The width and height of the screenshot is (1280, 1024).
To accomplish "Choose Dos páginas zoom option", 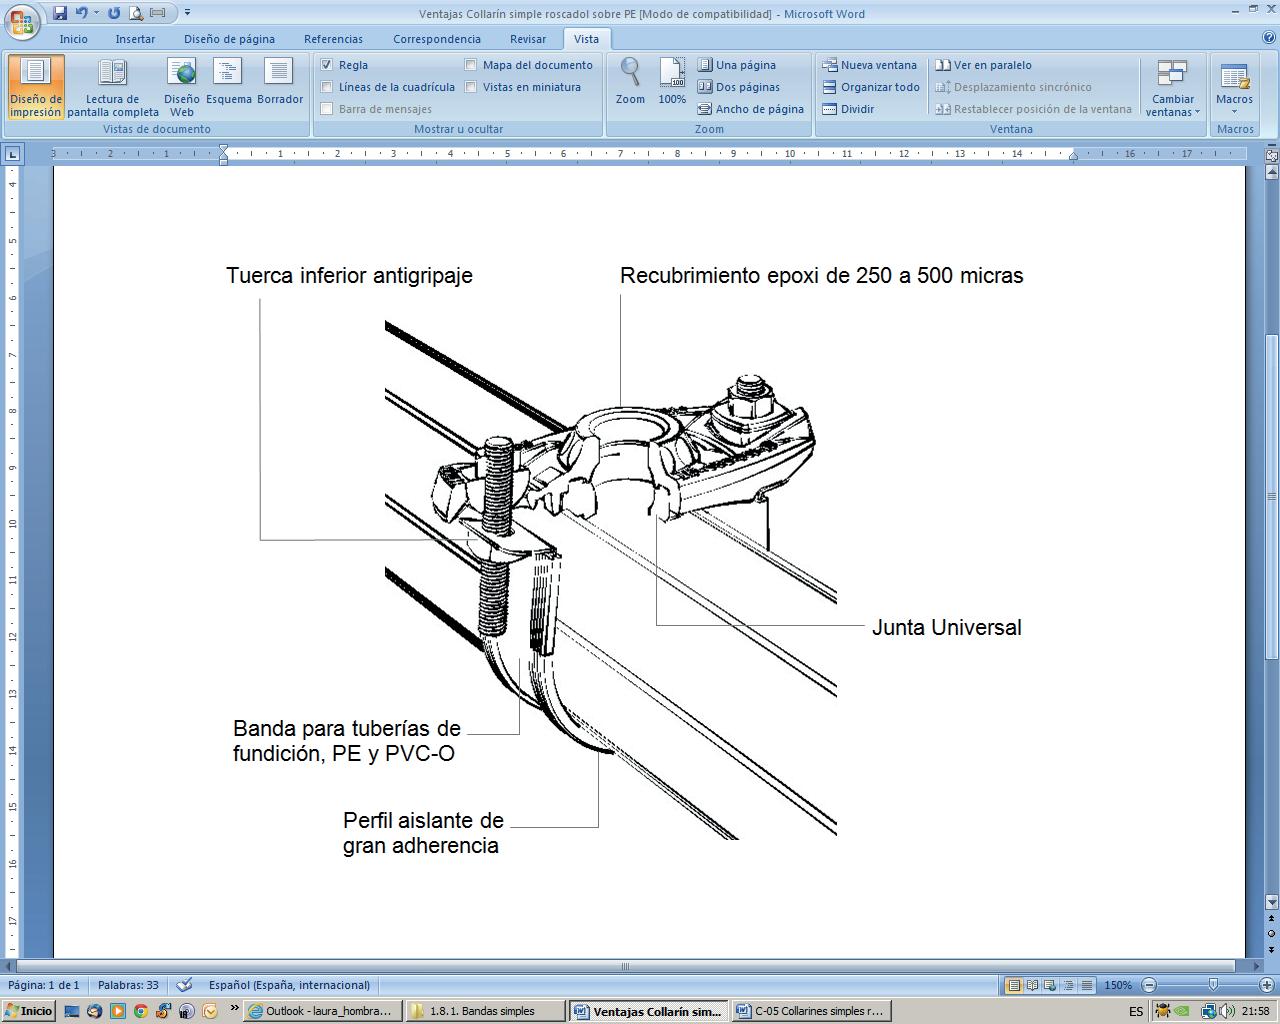I will (739, 87).
